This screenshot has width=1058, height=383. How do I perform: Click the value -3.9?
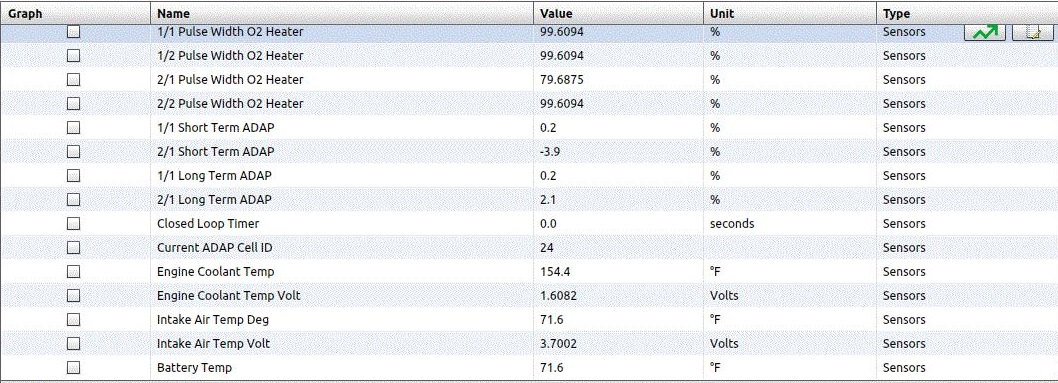point(550,152)
